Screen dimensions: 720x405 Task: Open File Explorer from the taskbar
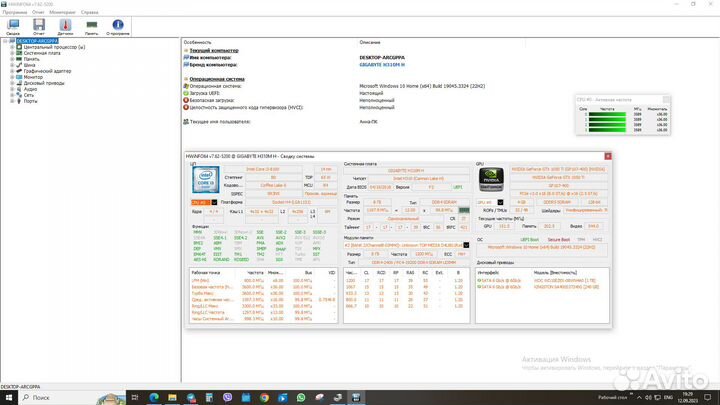(172, 398)
